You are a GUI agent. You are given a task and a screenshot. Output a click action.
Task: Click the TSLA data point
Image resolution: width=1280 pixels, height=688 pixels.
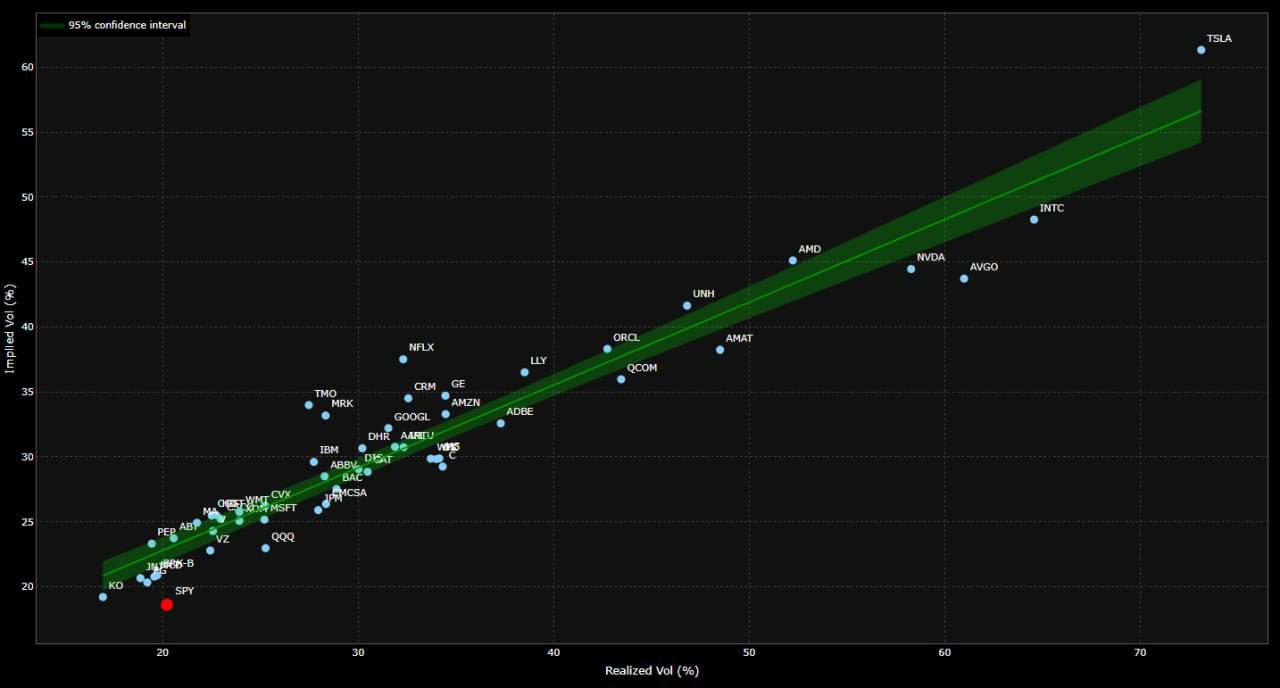tap(1201, 50)
